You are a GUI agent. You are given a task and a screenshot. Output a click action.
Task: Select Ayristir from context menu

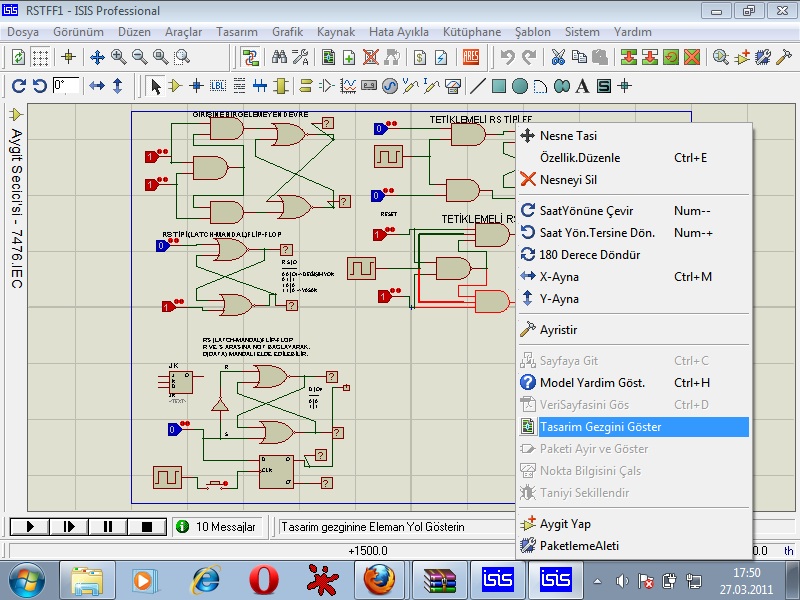coord(633,330)
